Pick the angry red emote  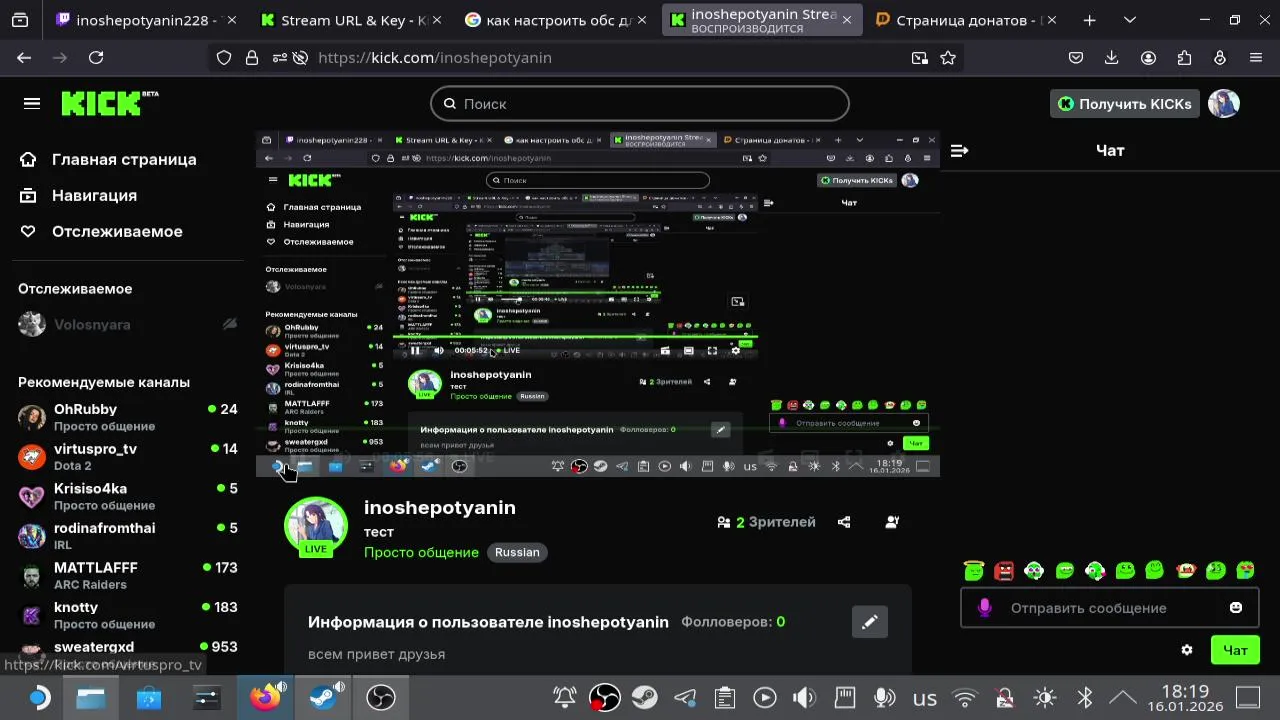[1004, 571]
